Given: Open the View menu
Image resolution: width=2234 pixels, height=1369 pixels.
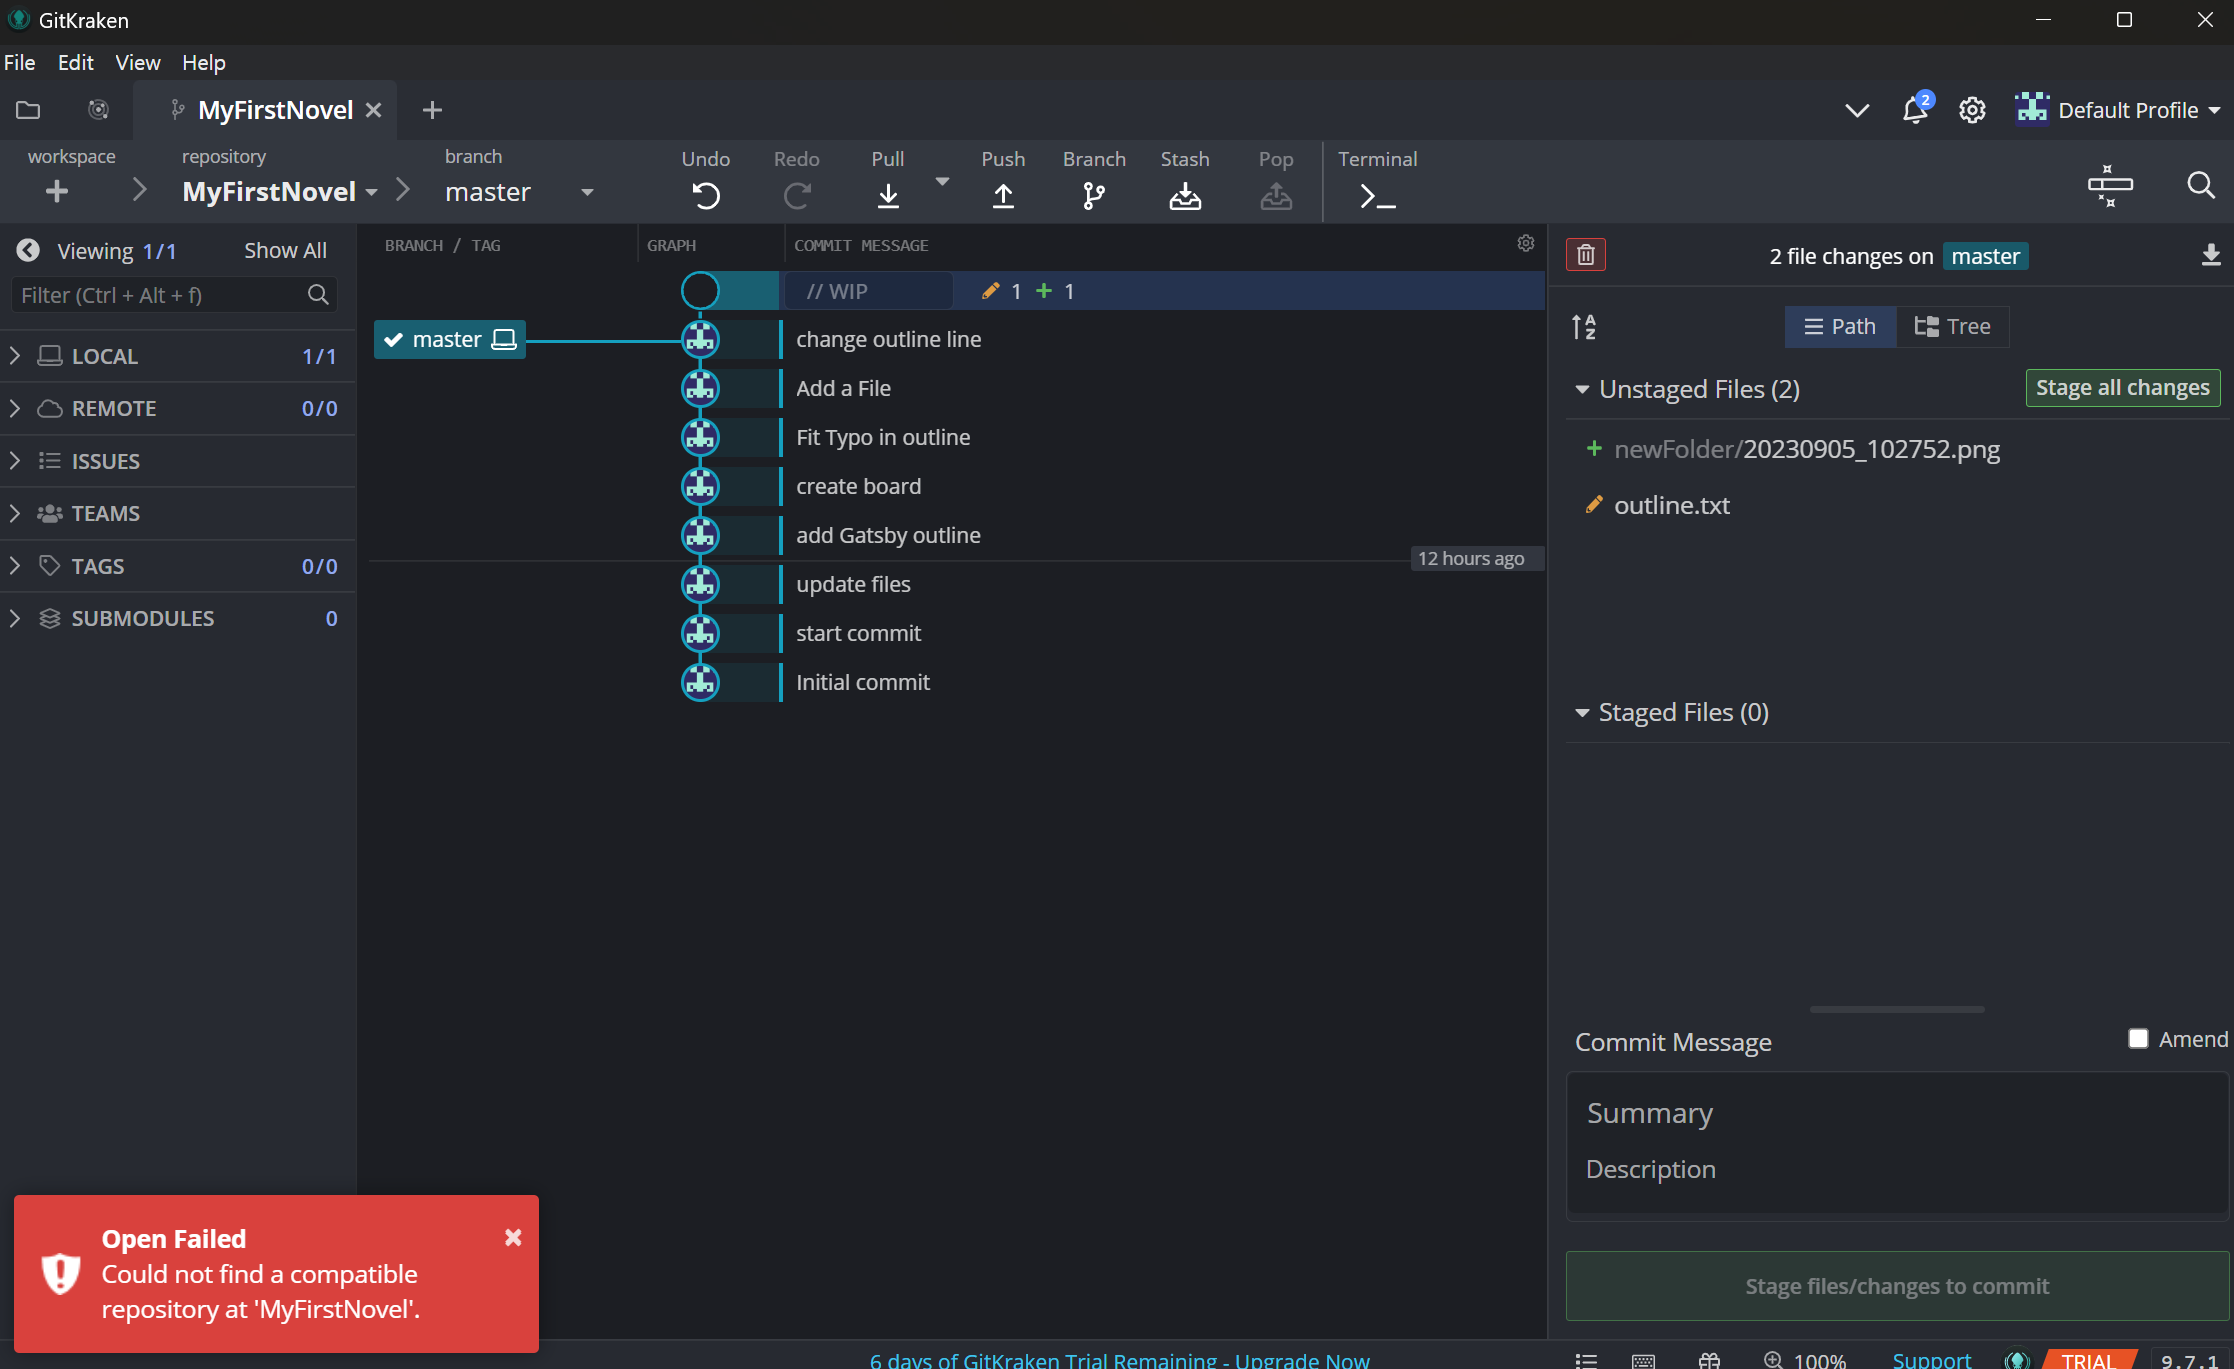Looking at the screenshot, I should 138,62.
